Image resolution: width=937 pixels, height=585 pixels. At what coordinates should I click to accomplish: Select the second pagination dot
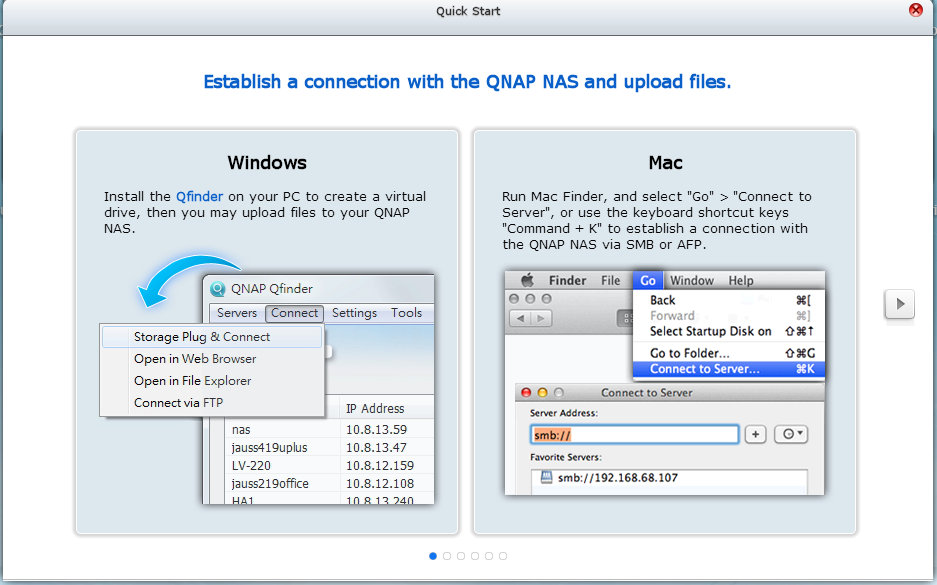pyautogui.click(x=447, y=556)
